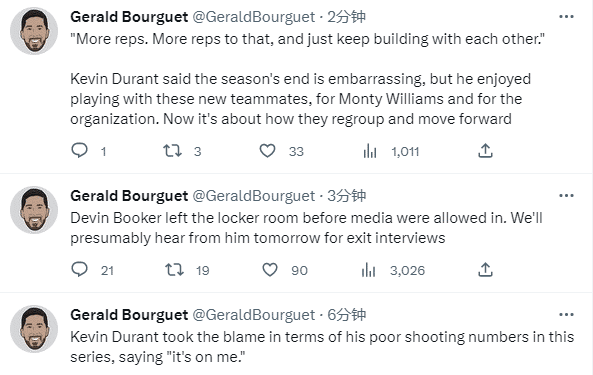
Task: Retweet the "More reps" tweet with 3 retweets
Action: click(x=172, y=151)
